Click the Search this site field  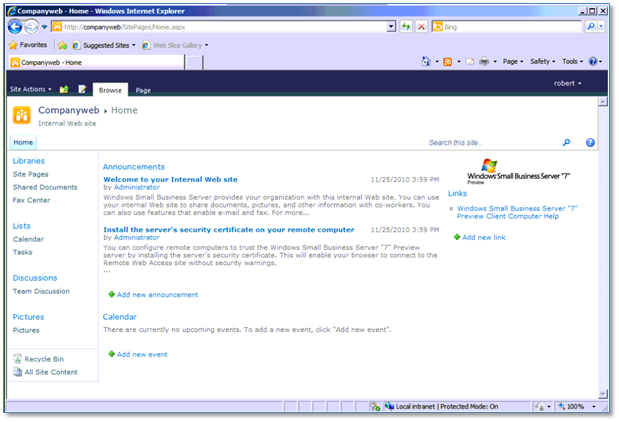click(491, 143)
